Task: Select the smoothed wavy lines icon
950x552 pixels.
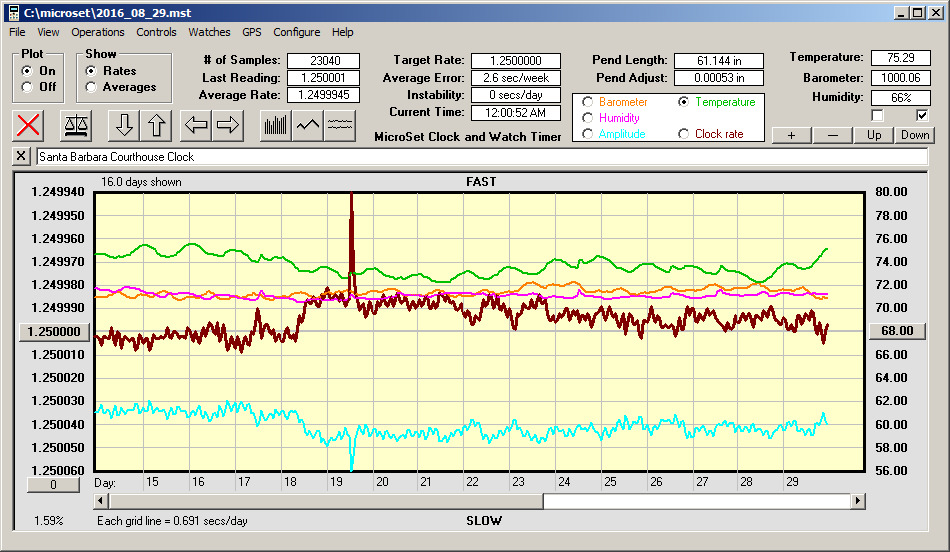Action: [340, 125]
